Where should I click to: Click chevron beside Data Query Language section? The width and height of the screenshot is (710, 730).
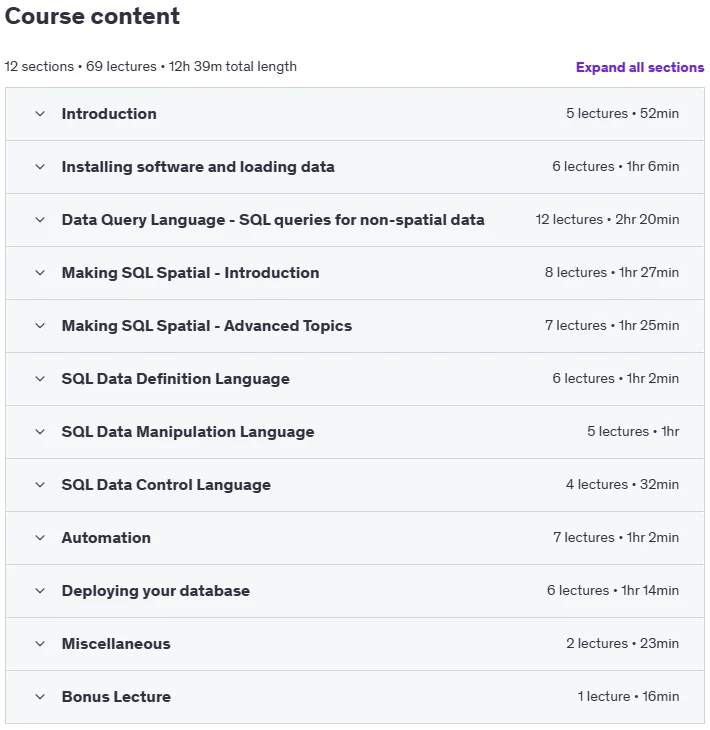pos(40,220)
